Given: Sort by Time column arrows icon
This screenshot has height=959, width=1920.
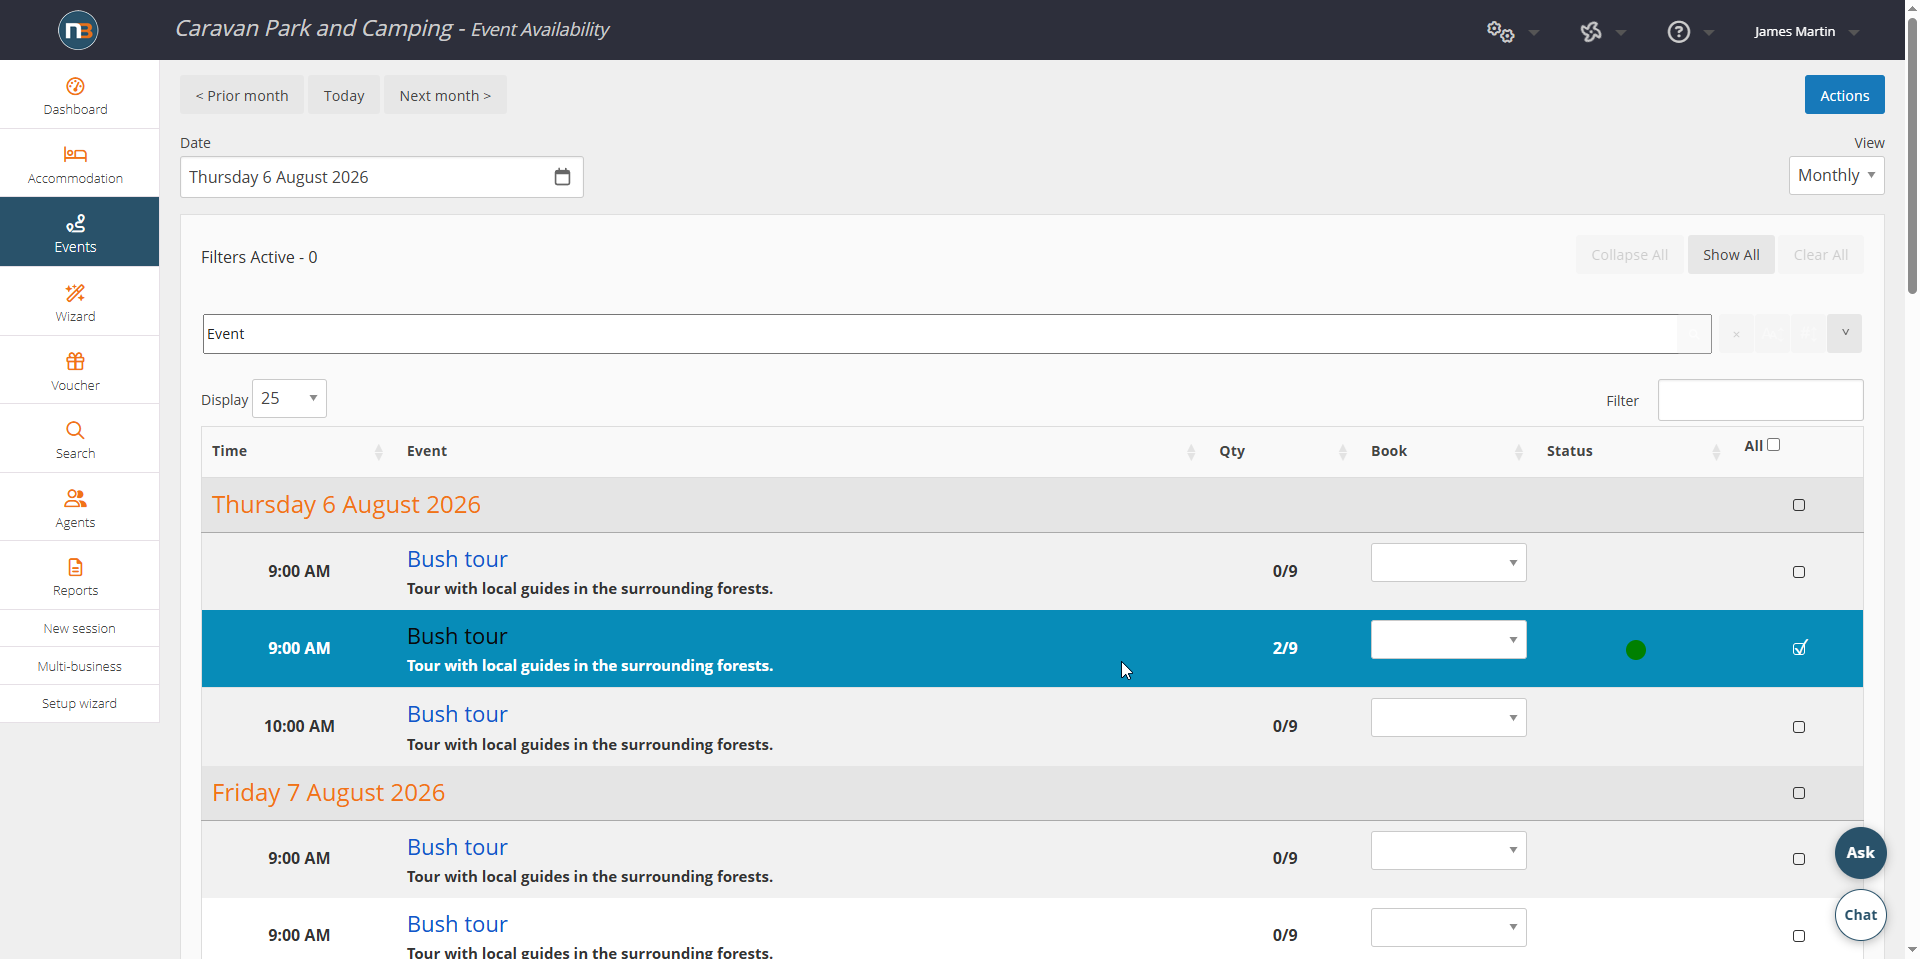Looking at the screenshot, I should [x=379, y=452].
